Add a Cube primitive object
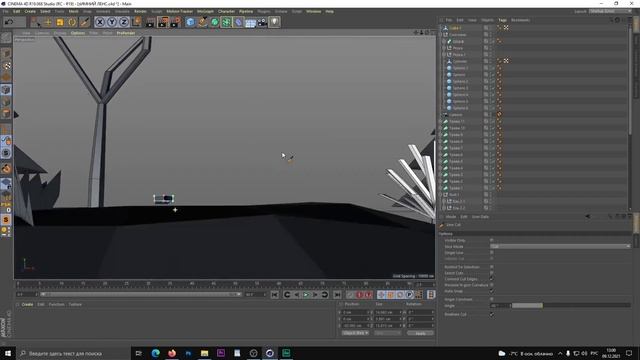The height and width of the screenshot is (360, 640). [x=190, y=22]
